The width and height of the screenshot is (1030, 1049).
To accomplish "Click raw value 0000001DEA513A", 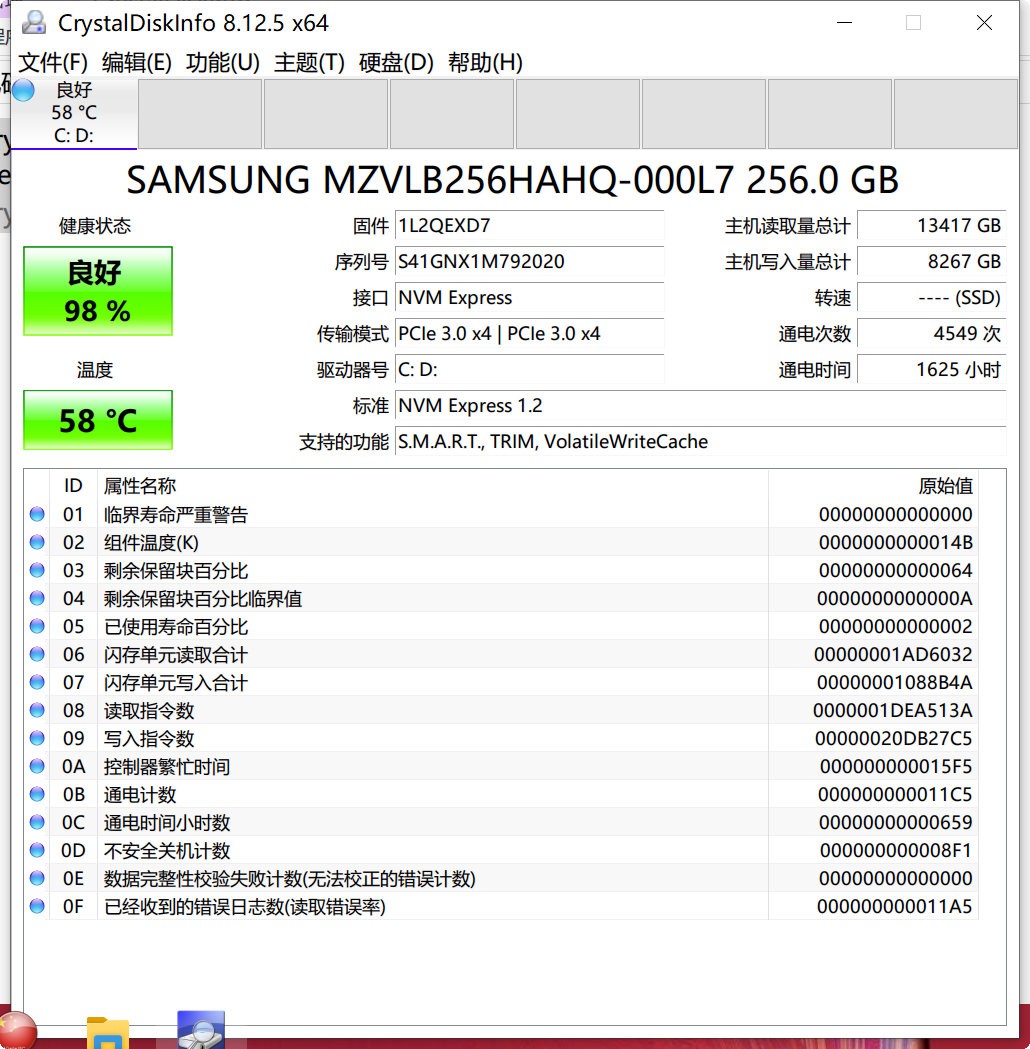I will coord(892,710).
